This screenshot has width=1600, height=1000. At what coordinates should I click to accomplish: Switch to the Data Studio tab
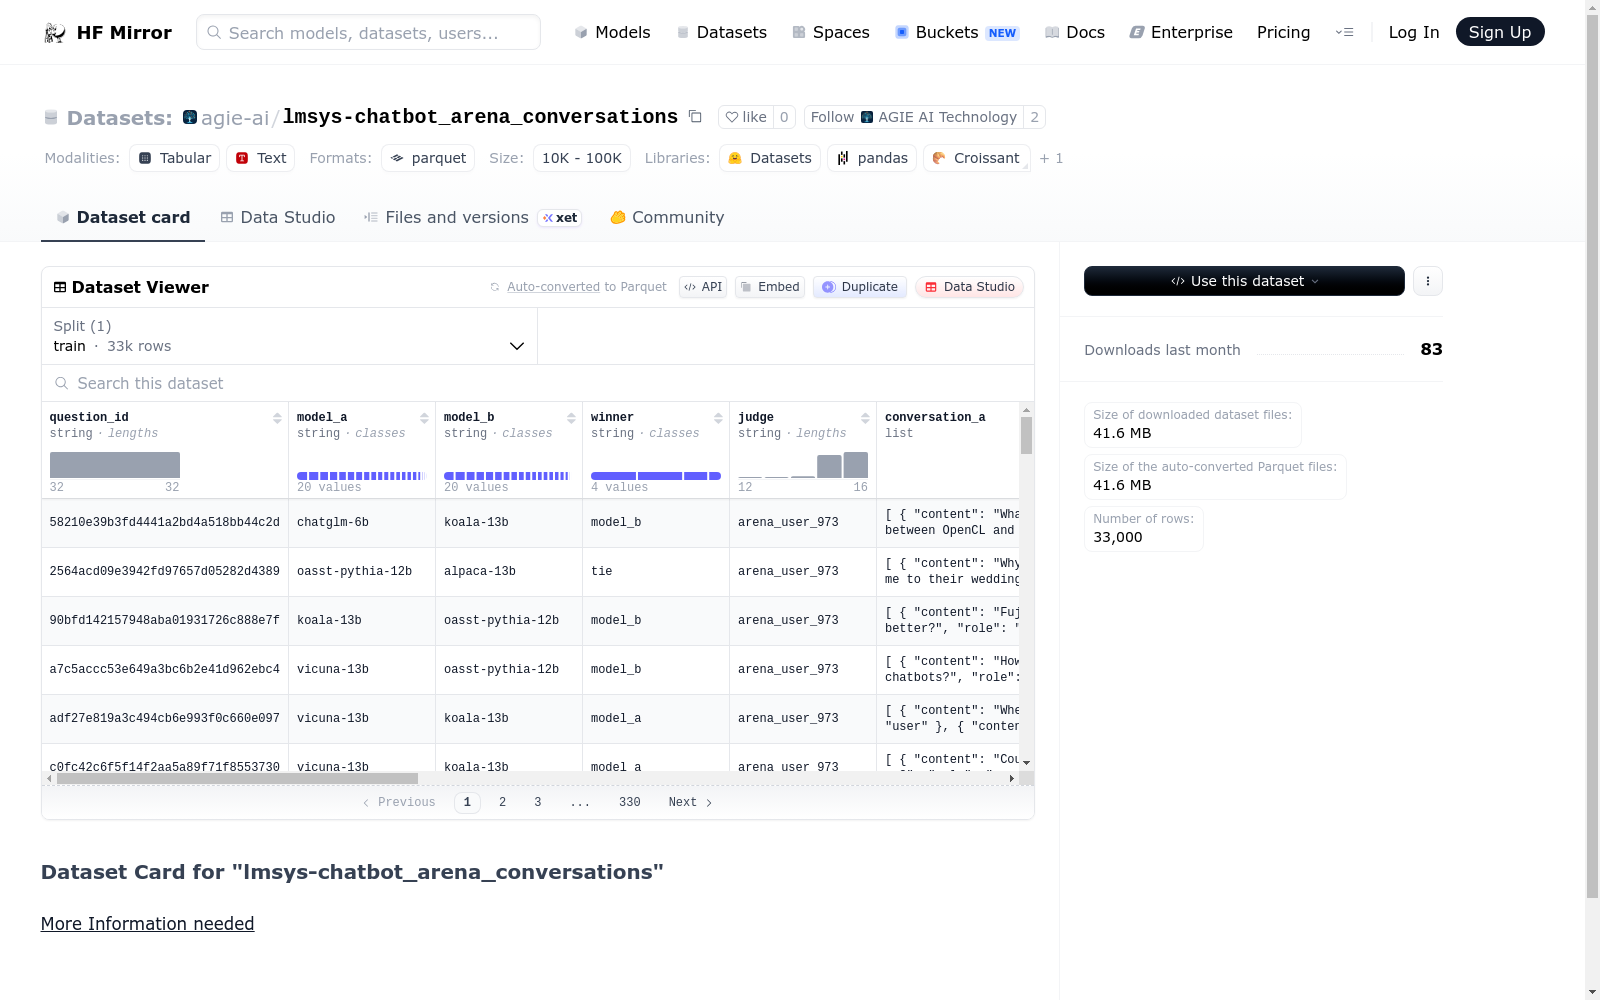click(x=278, y=217)
